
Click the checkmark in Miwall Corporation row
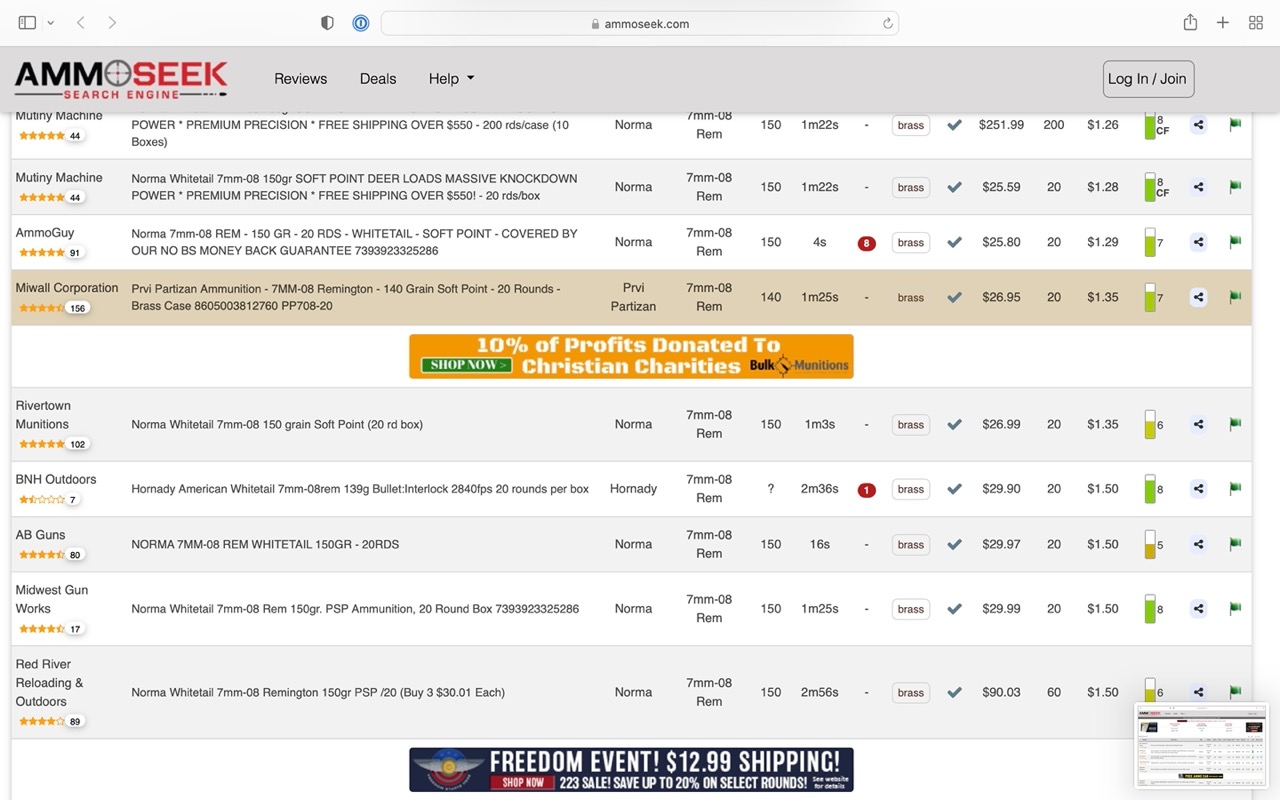pyautogui.click(x=955, y=297)
